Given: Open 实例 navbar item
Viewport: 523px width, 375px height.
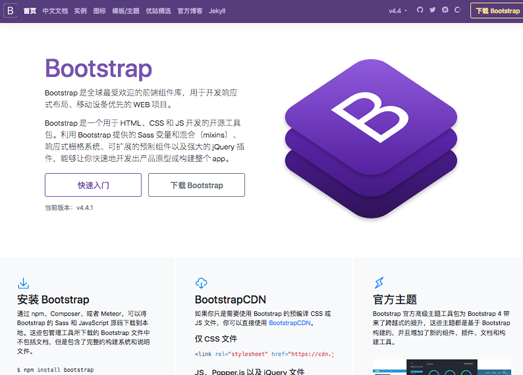Looking at the screenshot, I should 80,11.
